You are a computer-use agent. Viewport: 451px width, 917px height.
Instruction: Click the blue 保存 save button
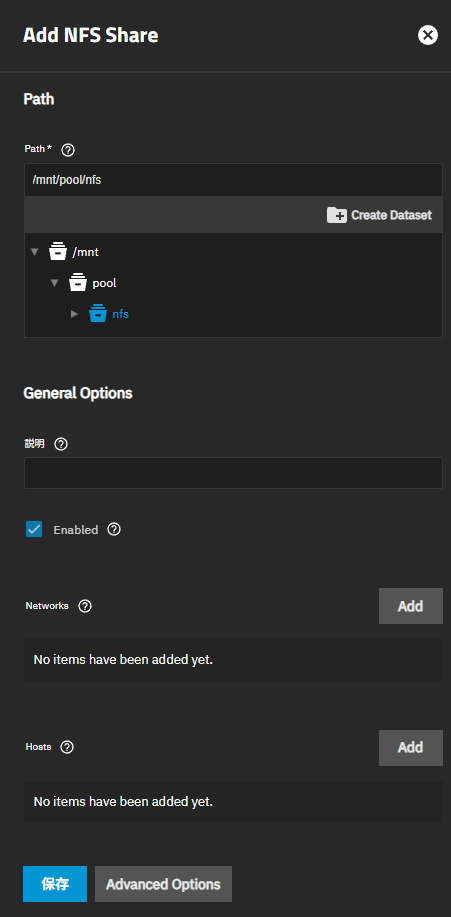point(55,884)
